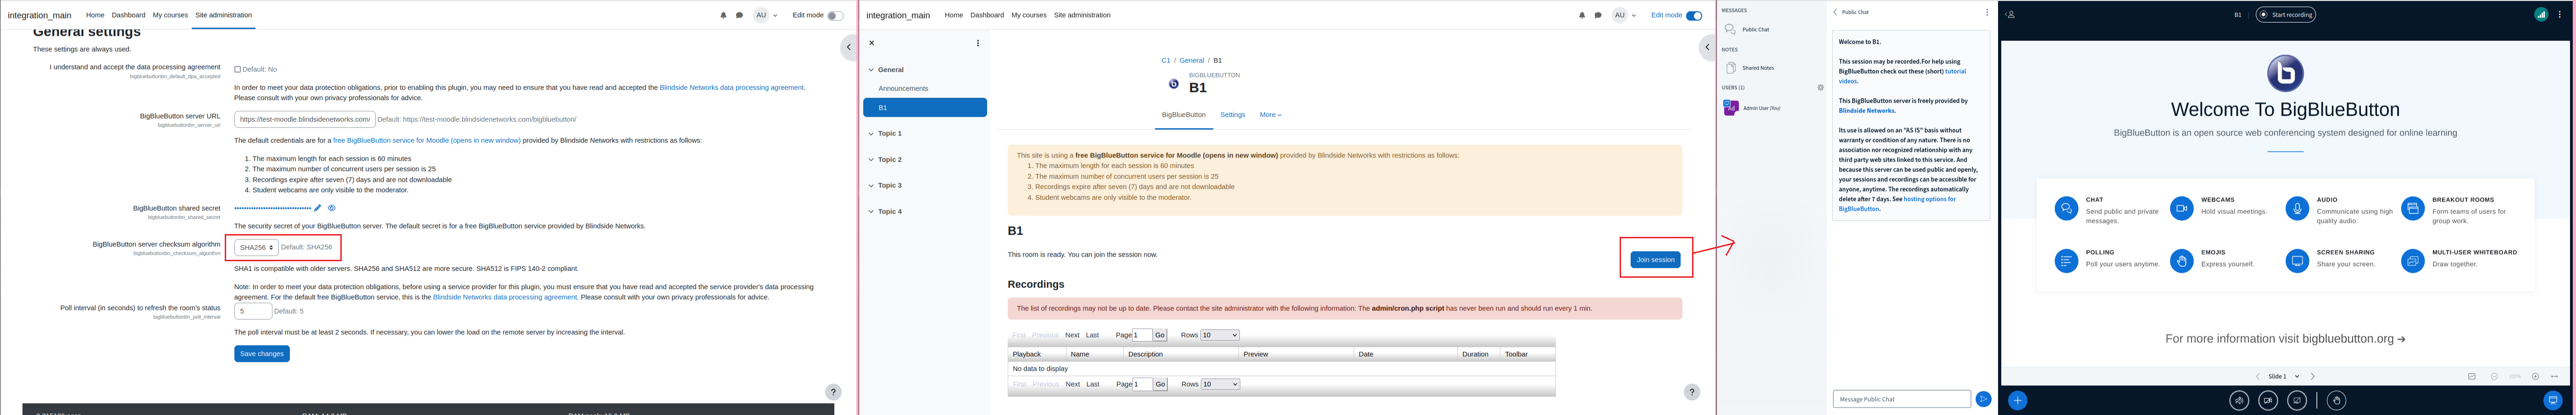Open tutorial videos link in chat

1903,76
